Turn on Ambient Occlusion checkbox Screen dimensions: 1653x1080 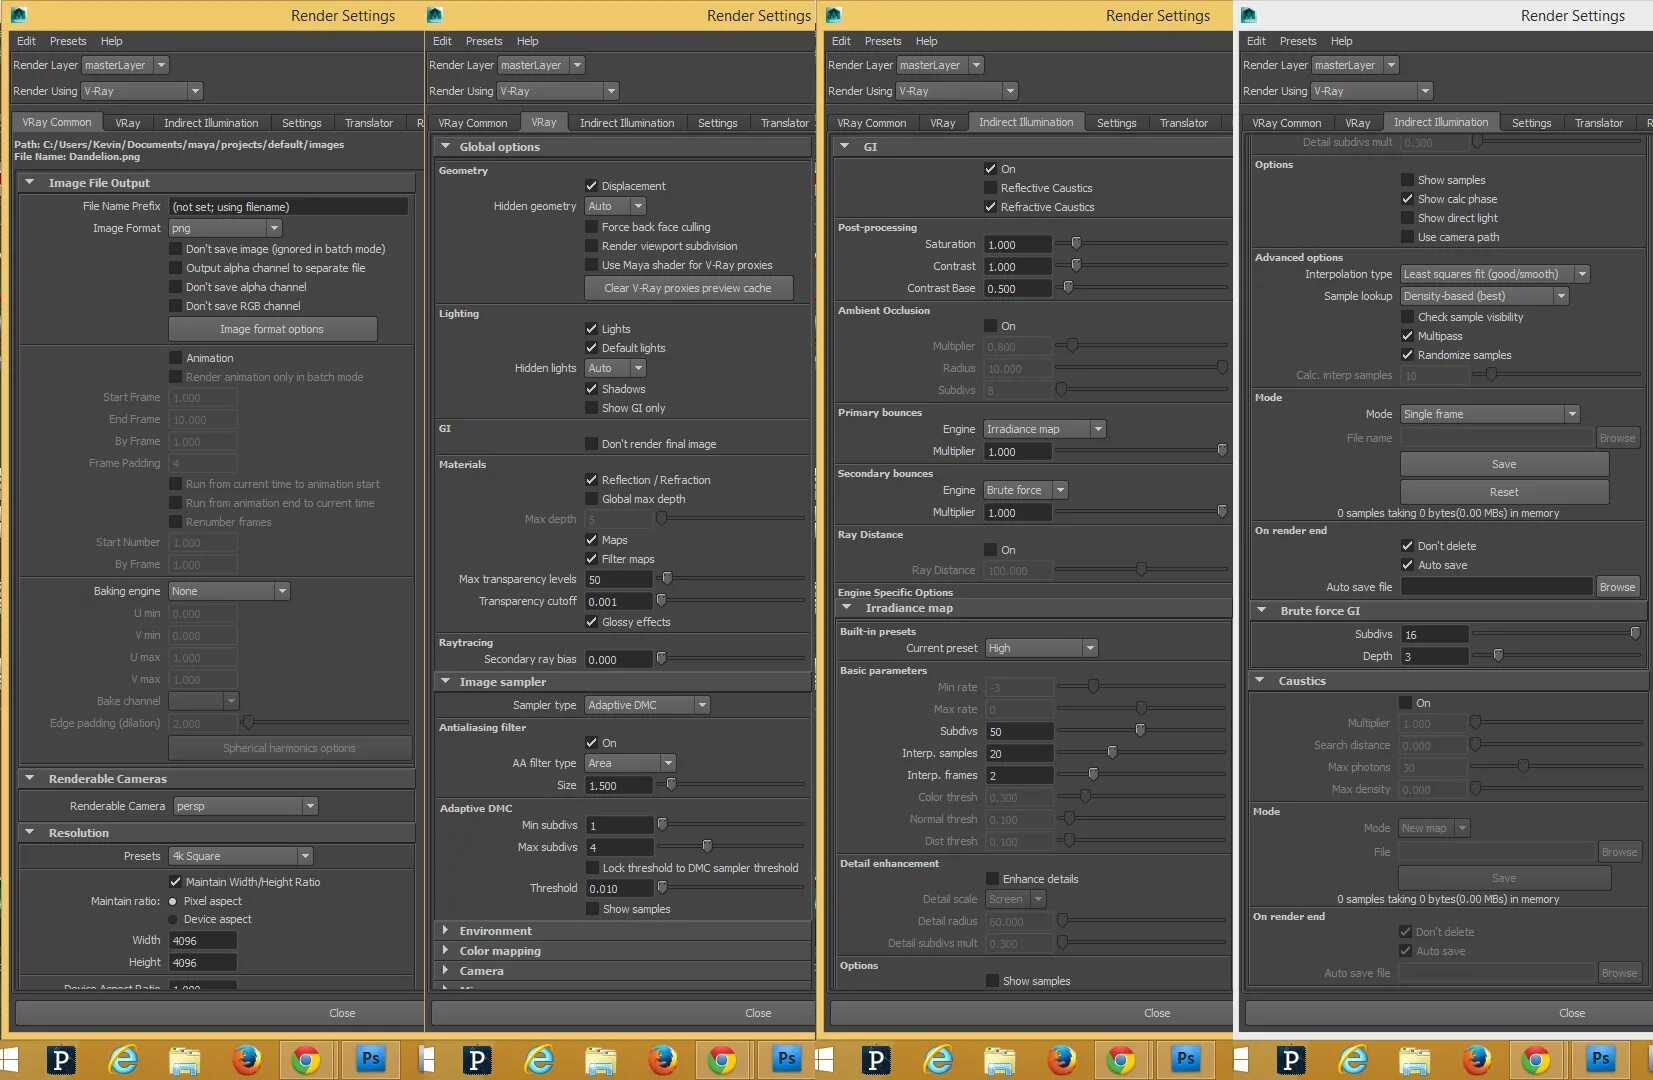(x=990, y=326)
